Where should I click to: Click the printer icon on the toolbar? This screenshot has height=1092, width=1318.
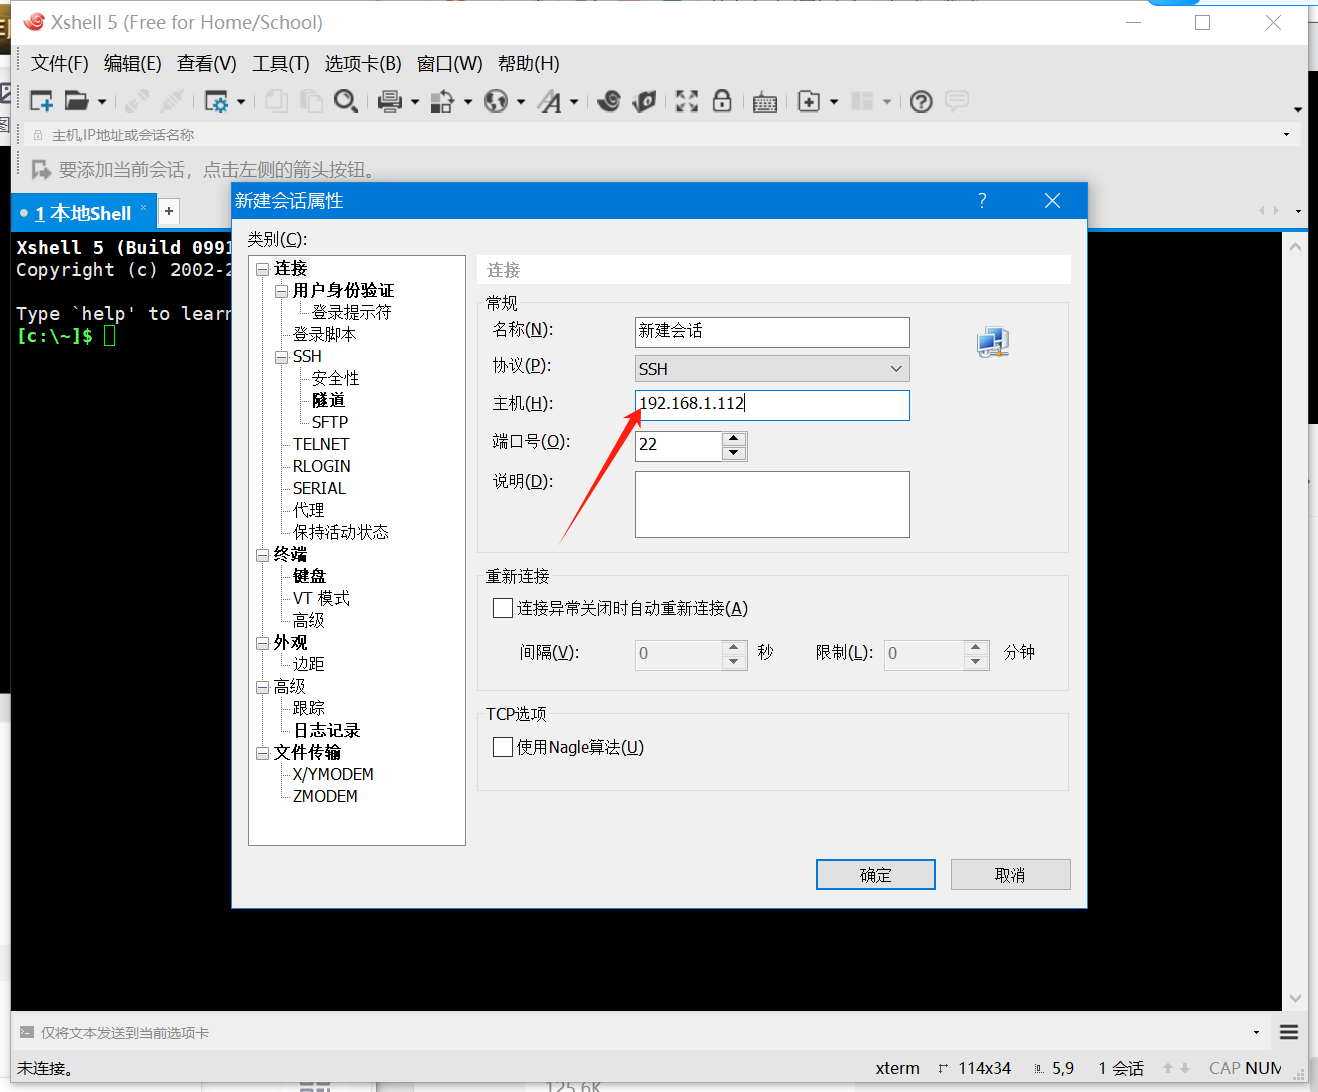coord(388,100)
